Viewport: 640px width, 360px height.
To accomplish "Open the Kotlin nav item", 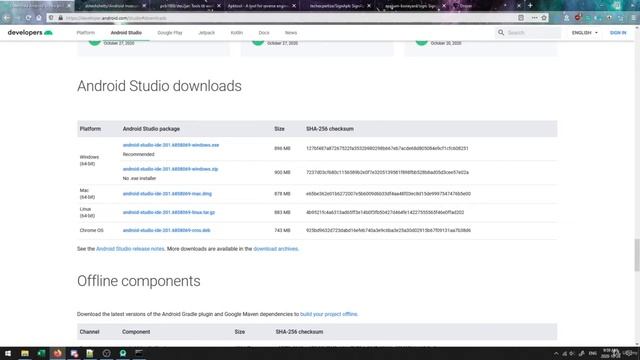I will point(237,33).
